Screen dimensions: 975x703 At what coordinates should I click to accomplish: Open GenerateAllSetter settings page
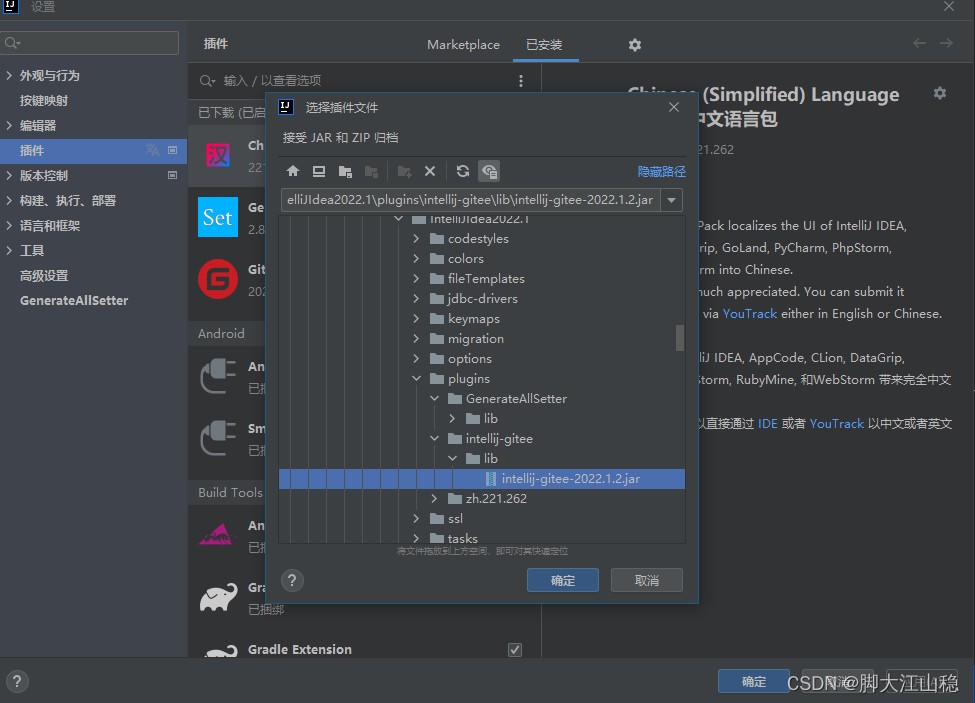(x=74, y=300)
